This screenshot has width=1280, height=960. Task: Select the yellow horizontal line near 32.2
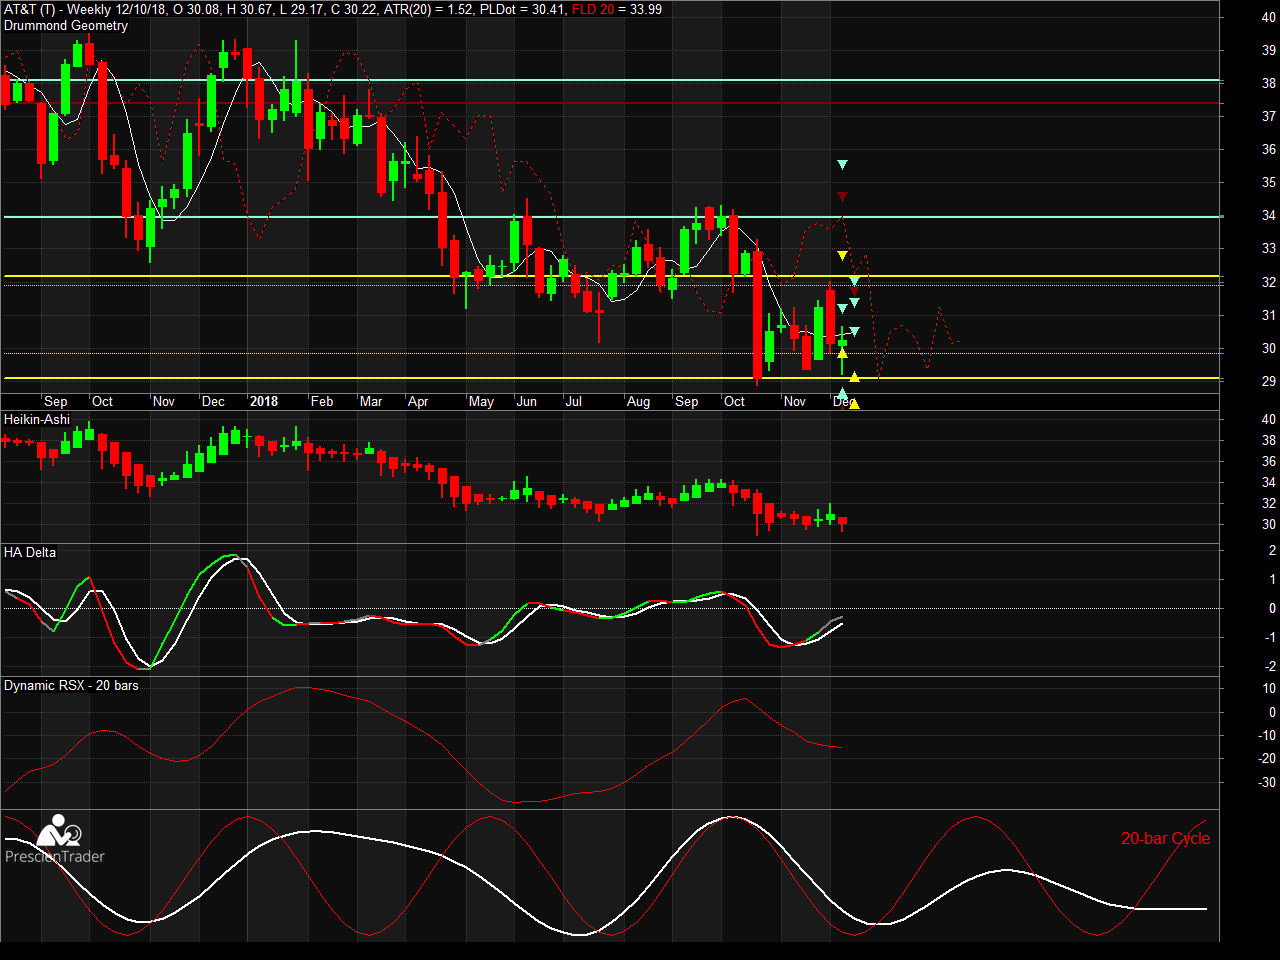pos(612,275)
